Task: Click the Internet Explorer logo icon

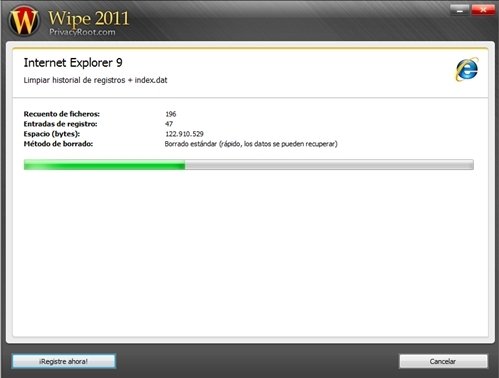Action: pos(467,69)
